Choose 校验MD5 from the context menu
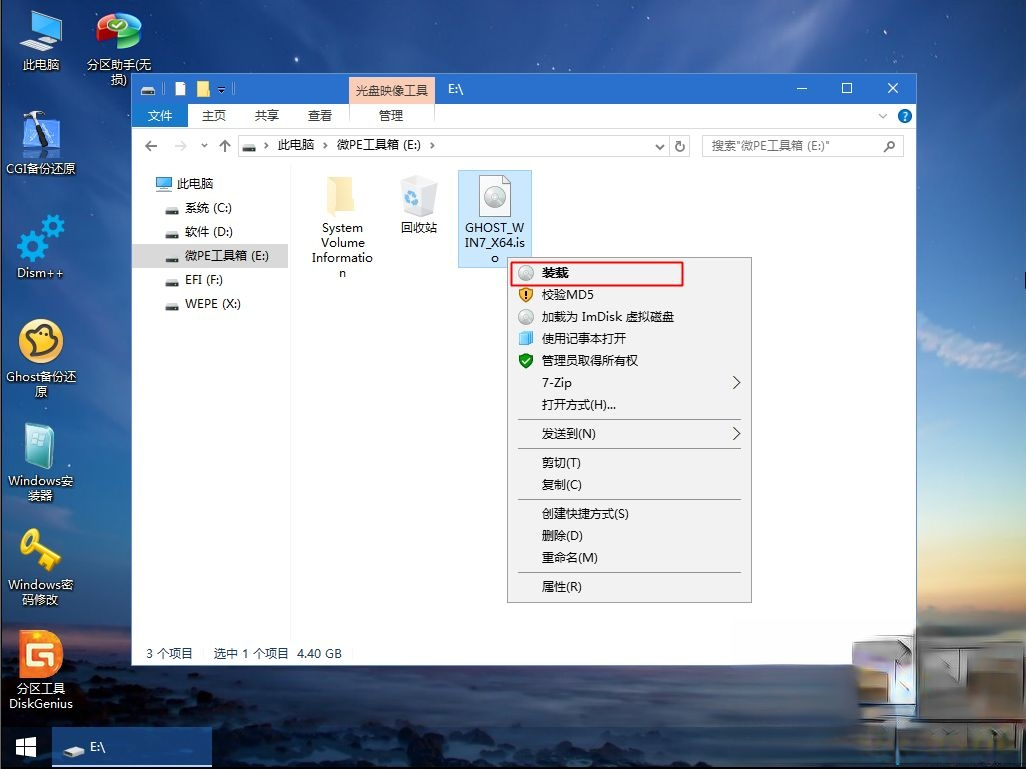The height and width of the screenshot is (769, 1026). click(566, 295)
